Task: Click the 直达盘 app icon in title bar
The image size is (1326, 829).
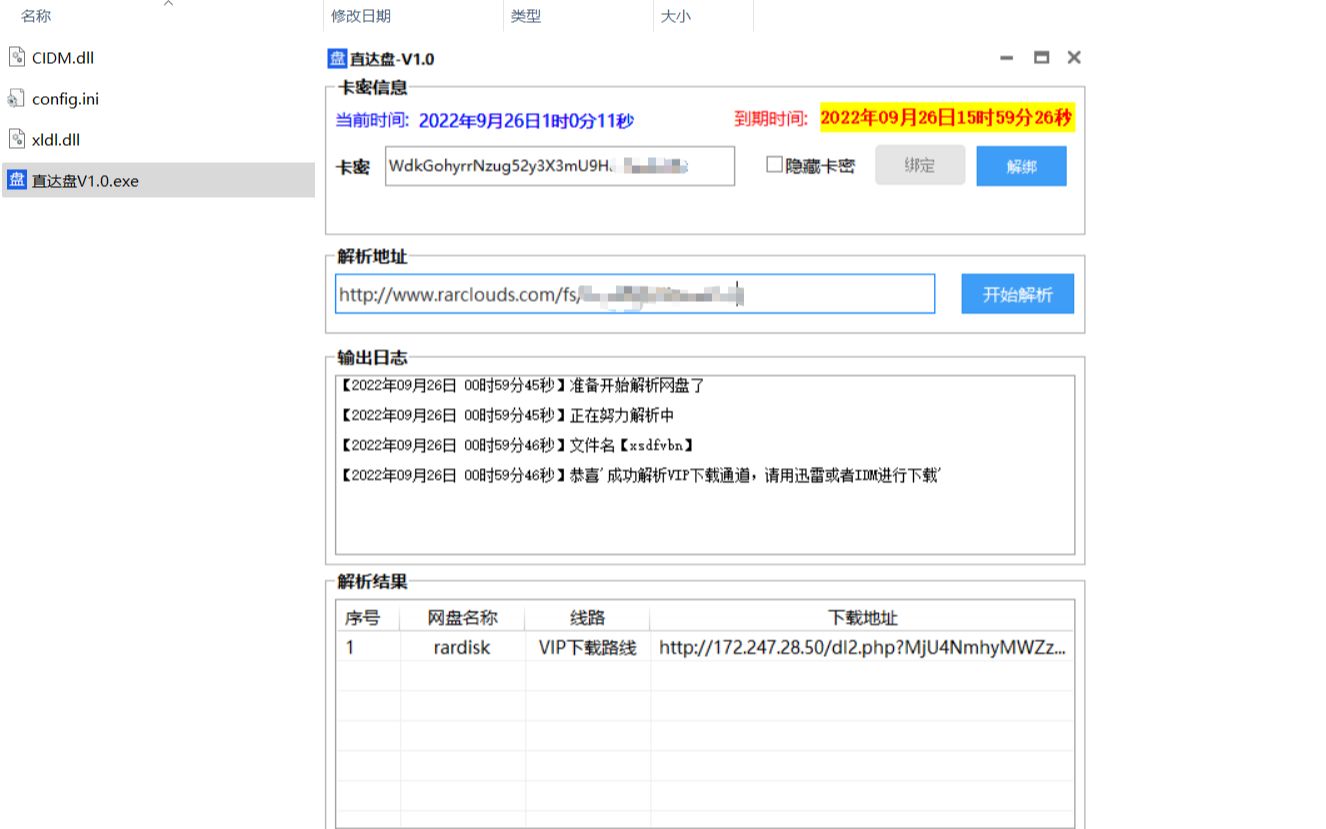Action: pyautogui.click(x=337, y=59)
